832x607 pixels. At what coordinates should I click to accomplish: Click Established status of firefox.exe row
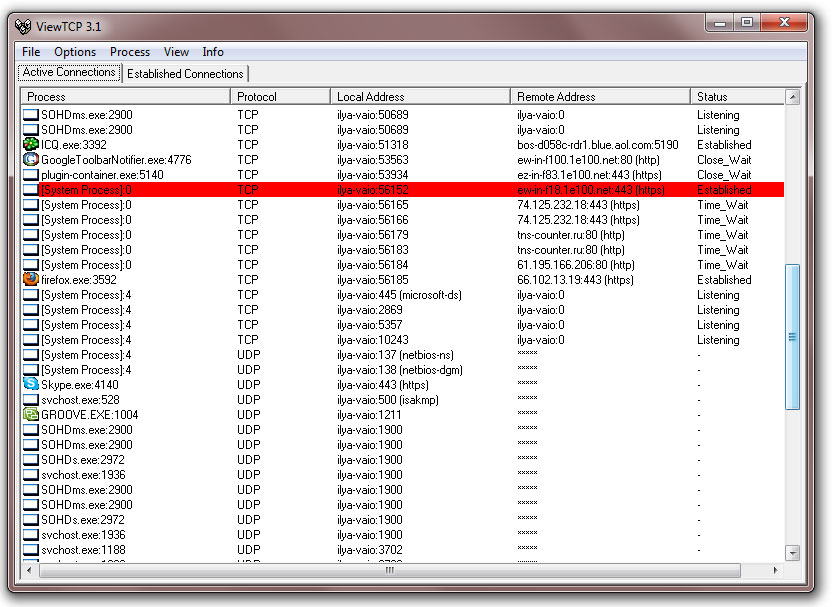tap(724, 280)
